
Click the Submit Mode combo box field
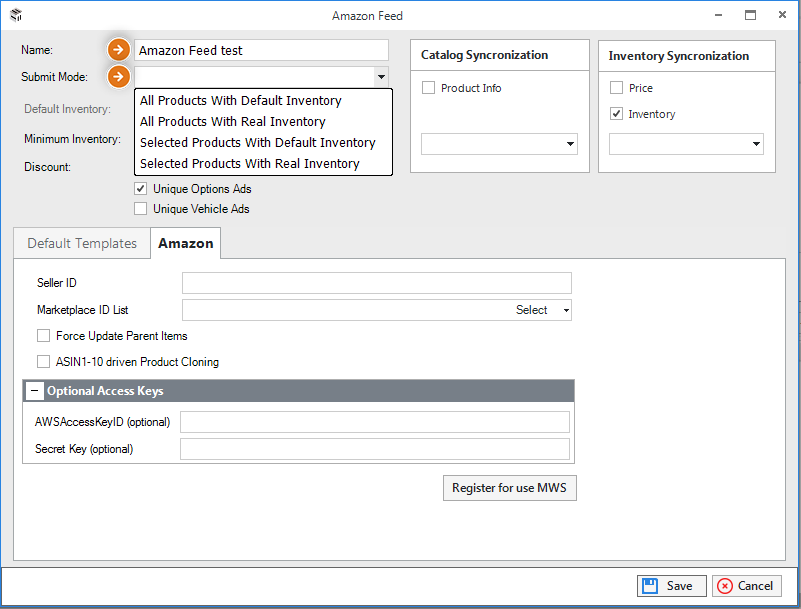pyautogui.click(x=261, y=77)
